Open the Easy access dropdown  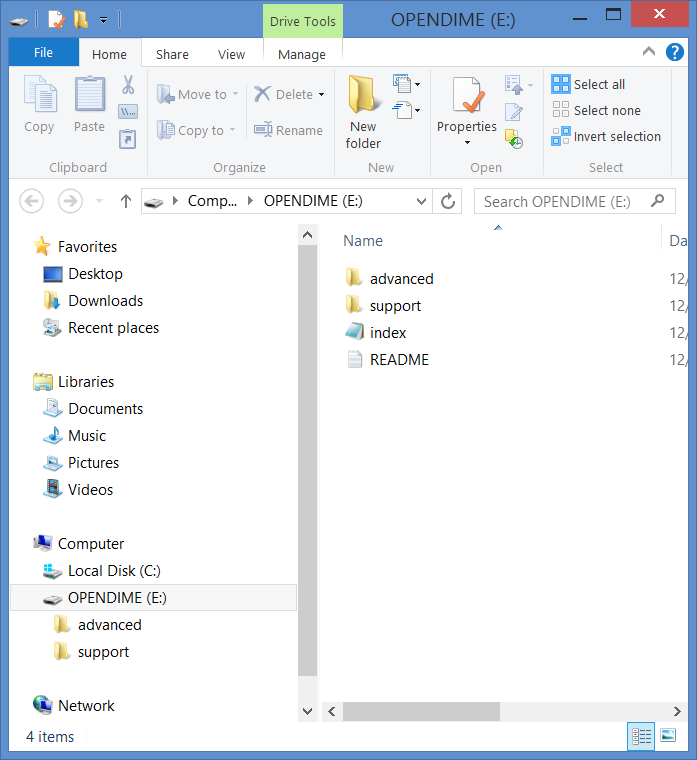(406, 110)
